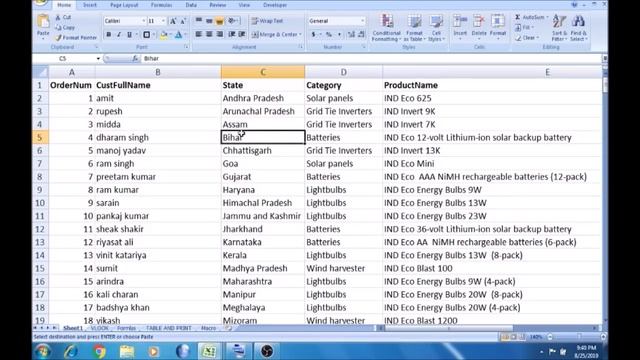
Task: Apply cell borders with the Borders icon
Action: (x=147, y=35)
